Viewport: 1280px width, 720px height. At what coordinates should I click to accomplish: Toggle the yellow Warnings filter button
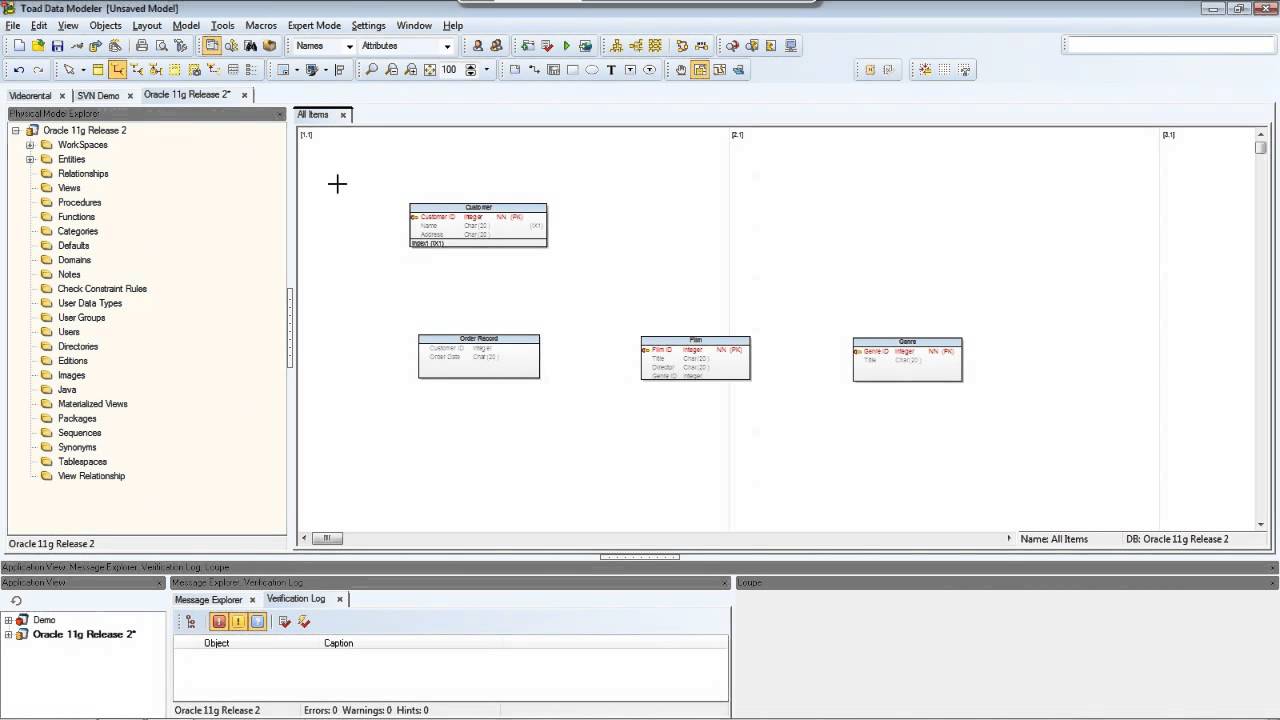(x=238, y=622)
